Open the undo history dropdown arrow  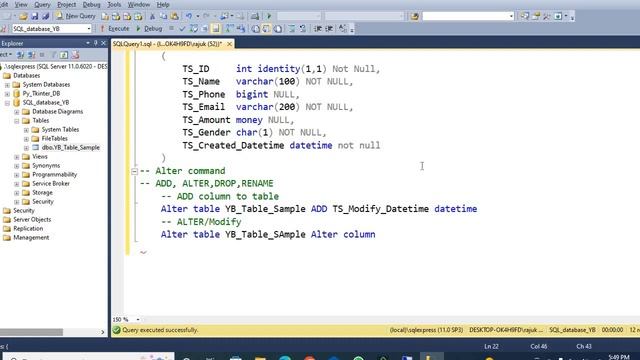point(198,16)
